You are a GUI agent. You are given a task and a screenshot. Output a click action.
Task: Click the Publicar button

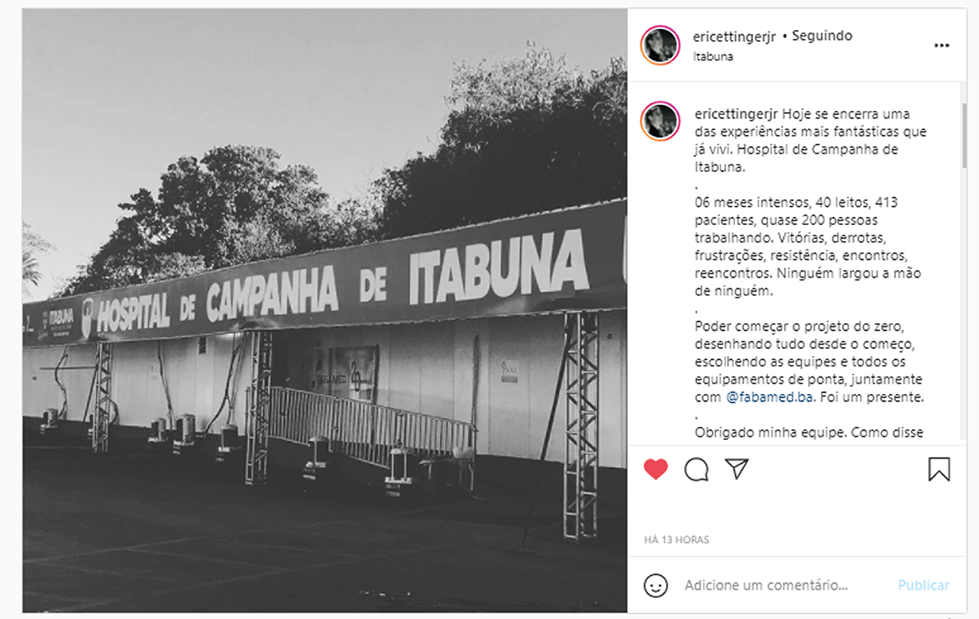click(923, 585)
